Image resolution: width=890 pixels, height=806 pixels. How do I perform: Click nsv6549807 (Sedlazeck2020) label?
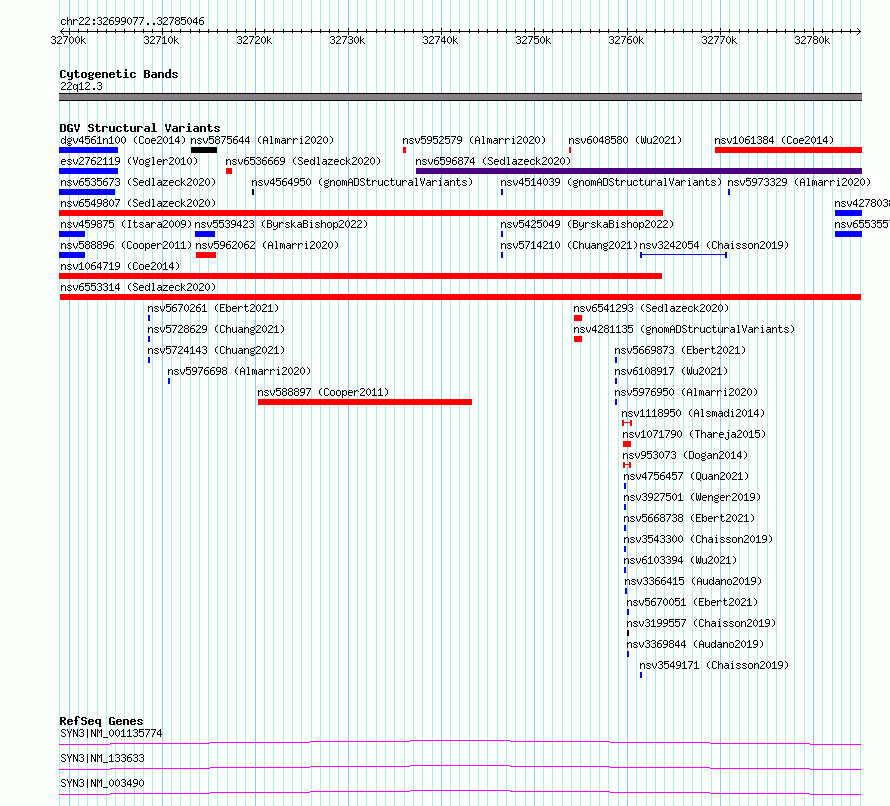[138, 203]
